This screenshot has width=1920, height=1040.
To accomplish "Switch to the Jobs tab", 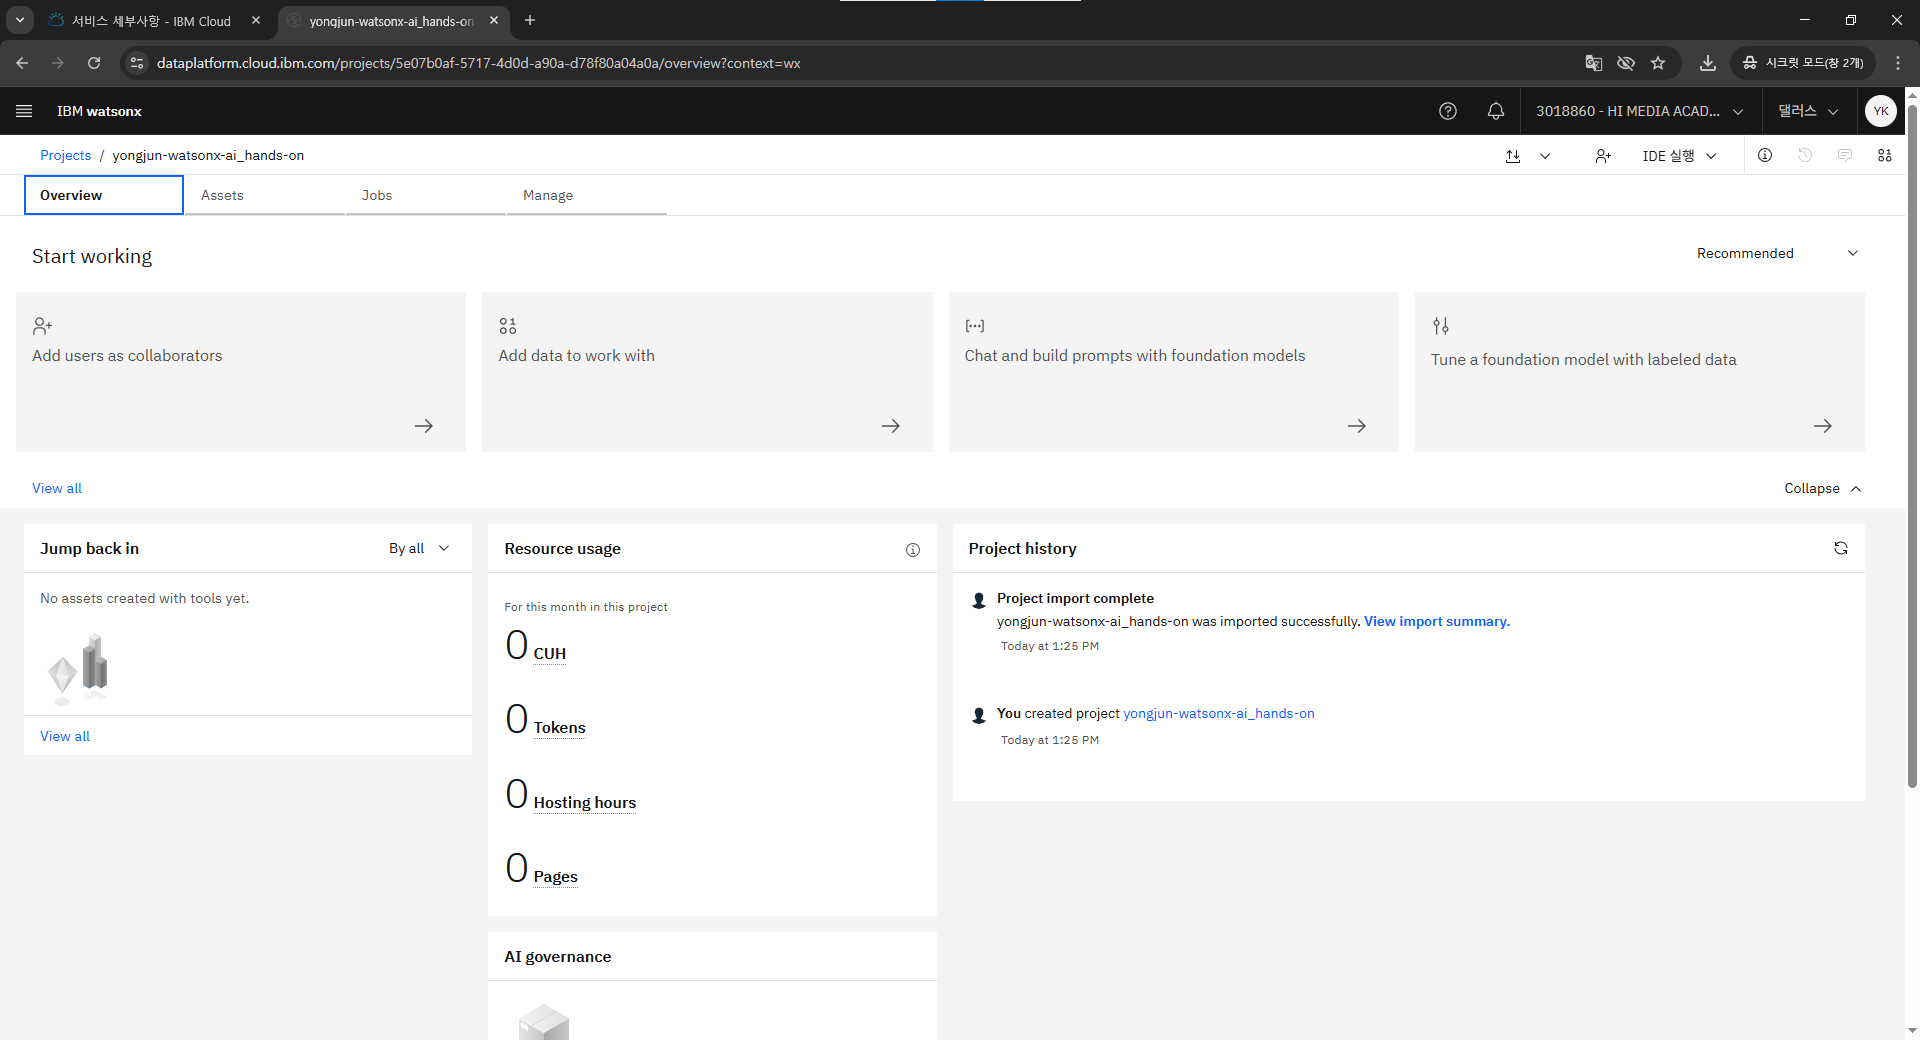I will point(426,195).
